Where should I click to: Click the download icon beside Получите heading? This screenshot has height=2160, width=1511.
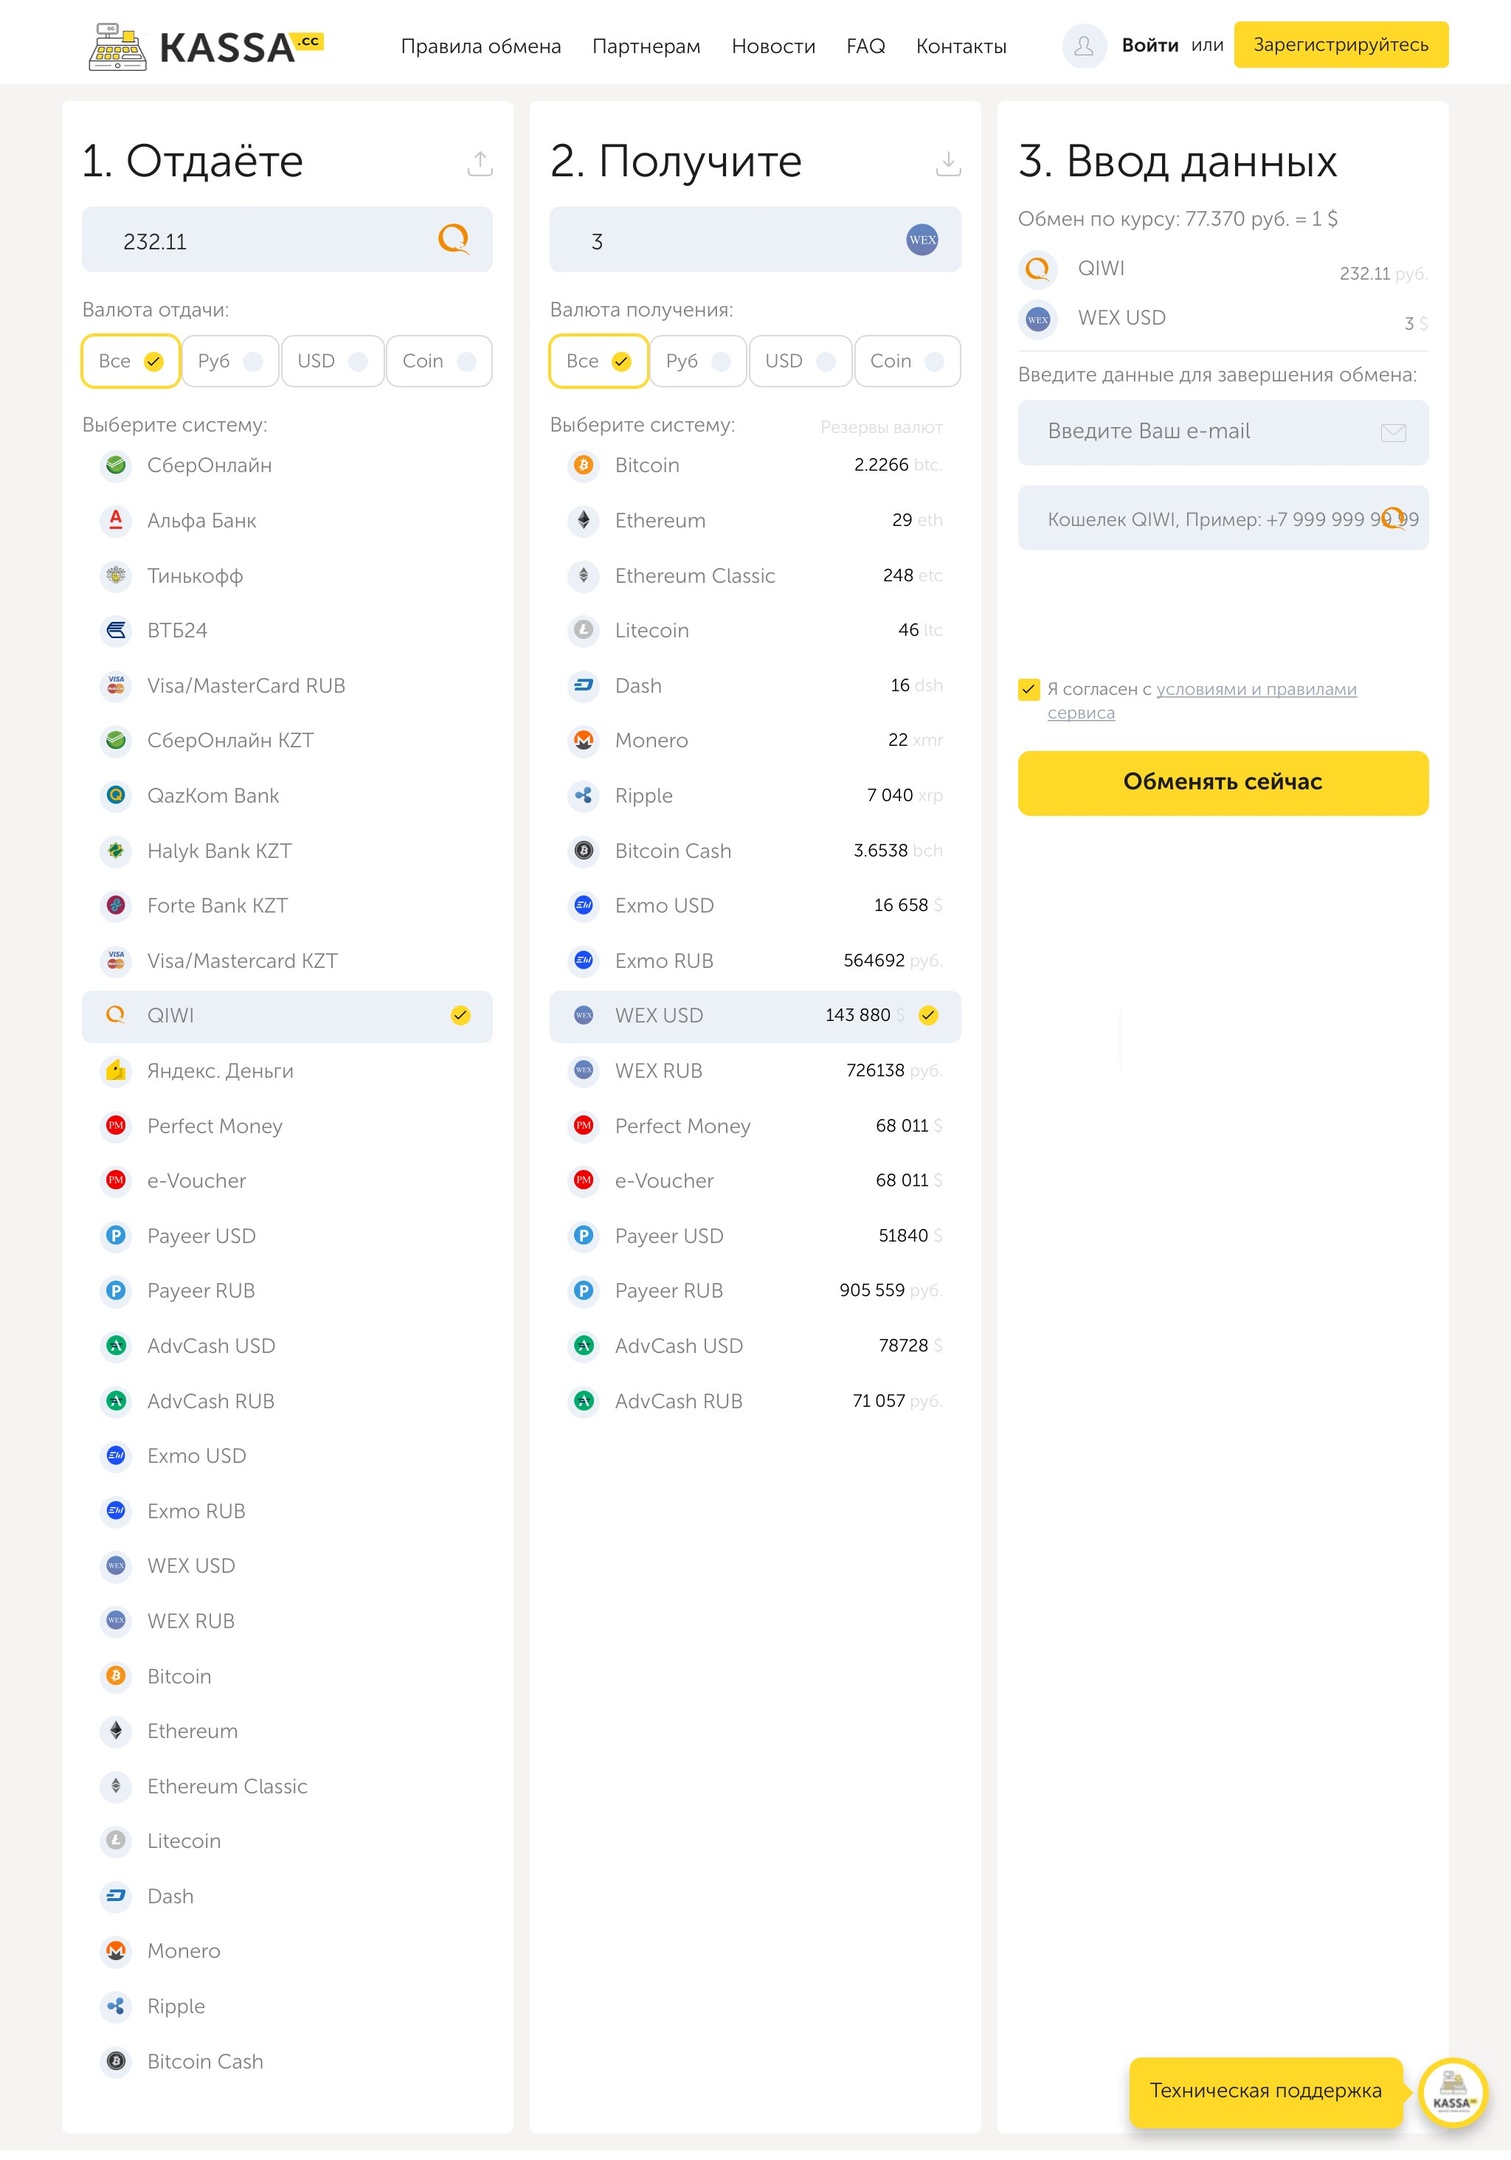(x=948, y=163)
